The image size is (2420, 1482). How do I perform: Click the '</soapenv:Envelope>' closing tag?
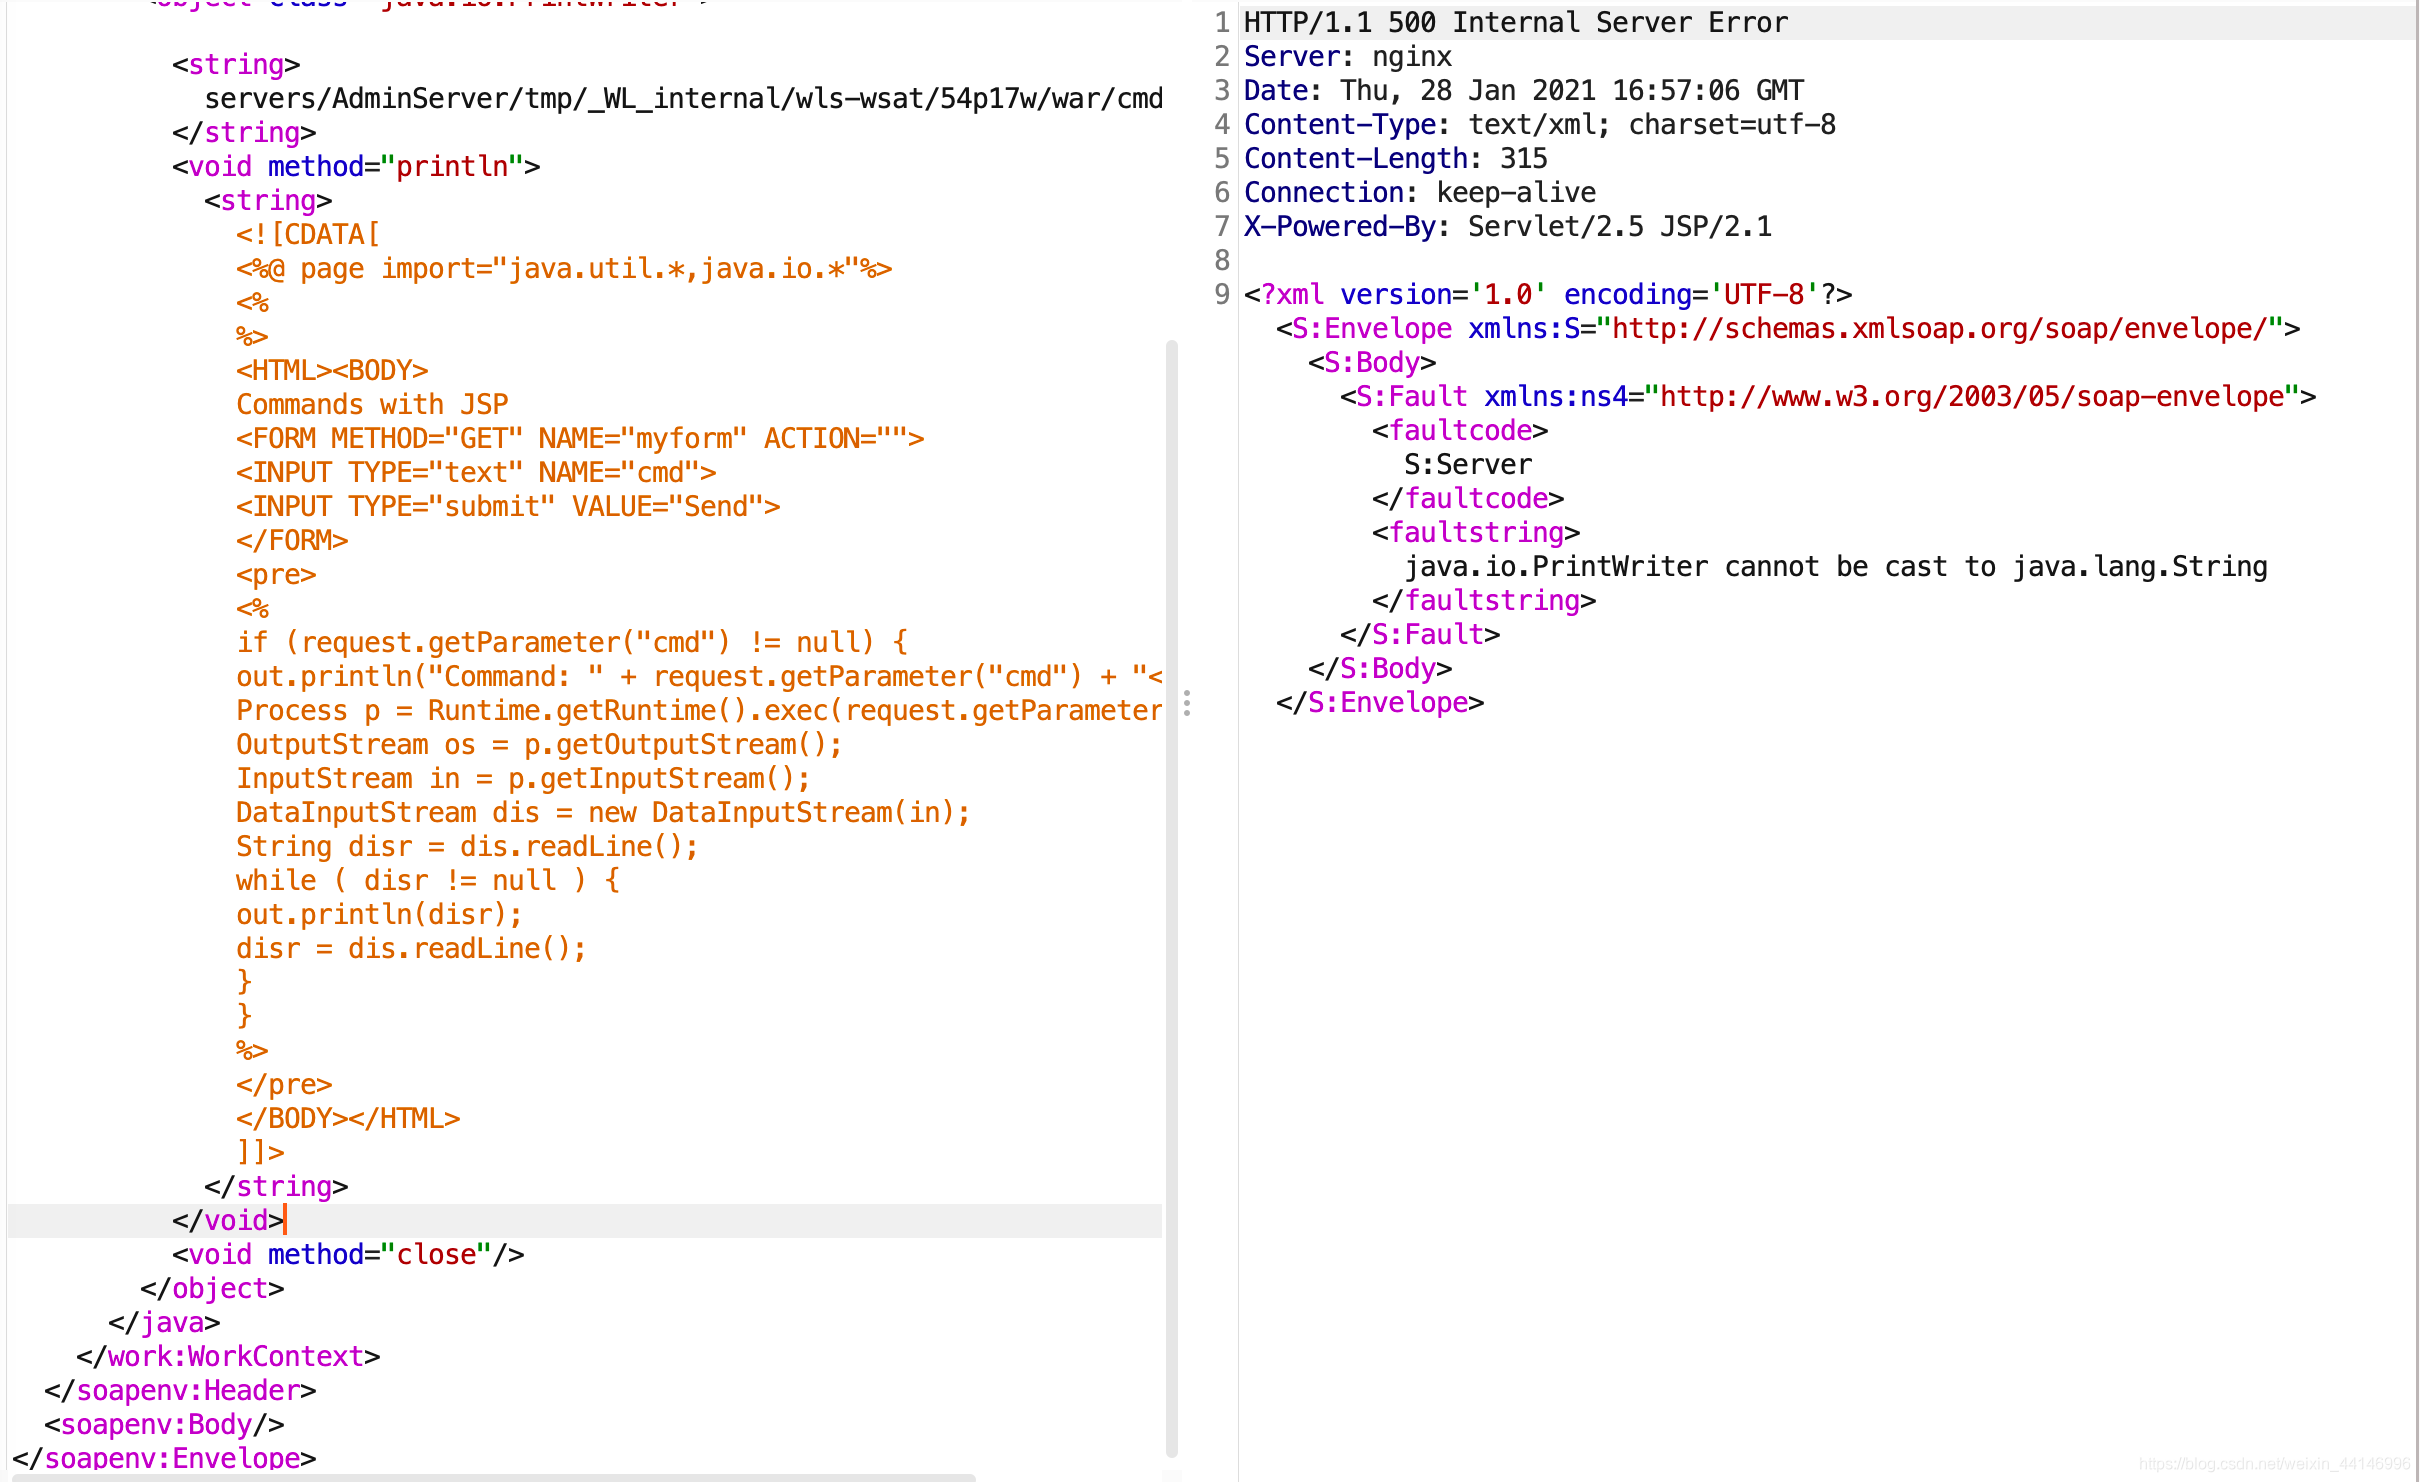(x=163, y=1458)
